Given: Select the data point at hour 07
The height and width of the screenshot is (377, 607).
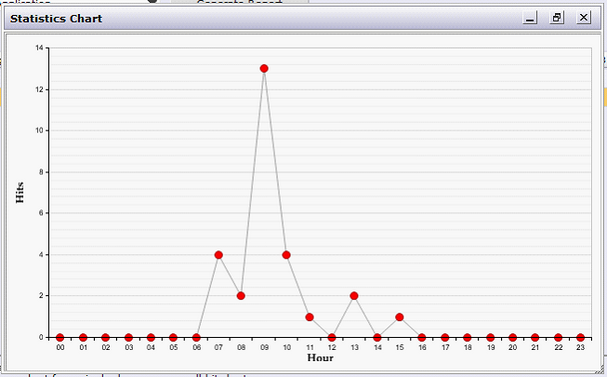Looking at the screenshot, I should [218, 255].
